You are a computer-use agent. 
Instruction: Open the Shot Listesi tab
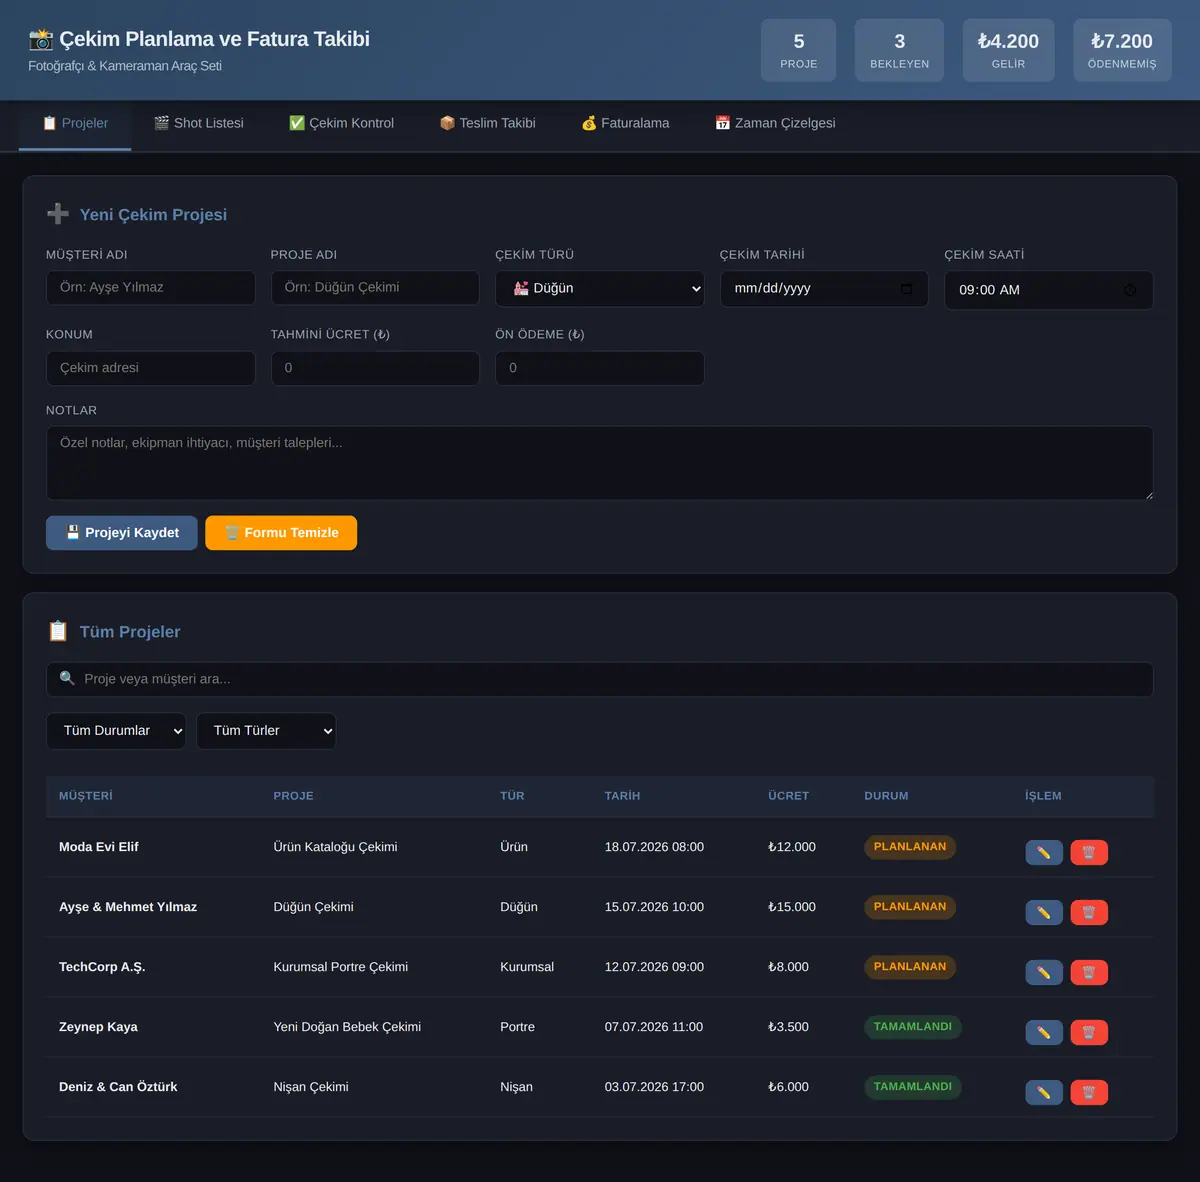pos(199,124)
